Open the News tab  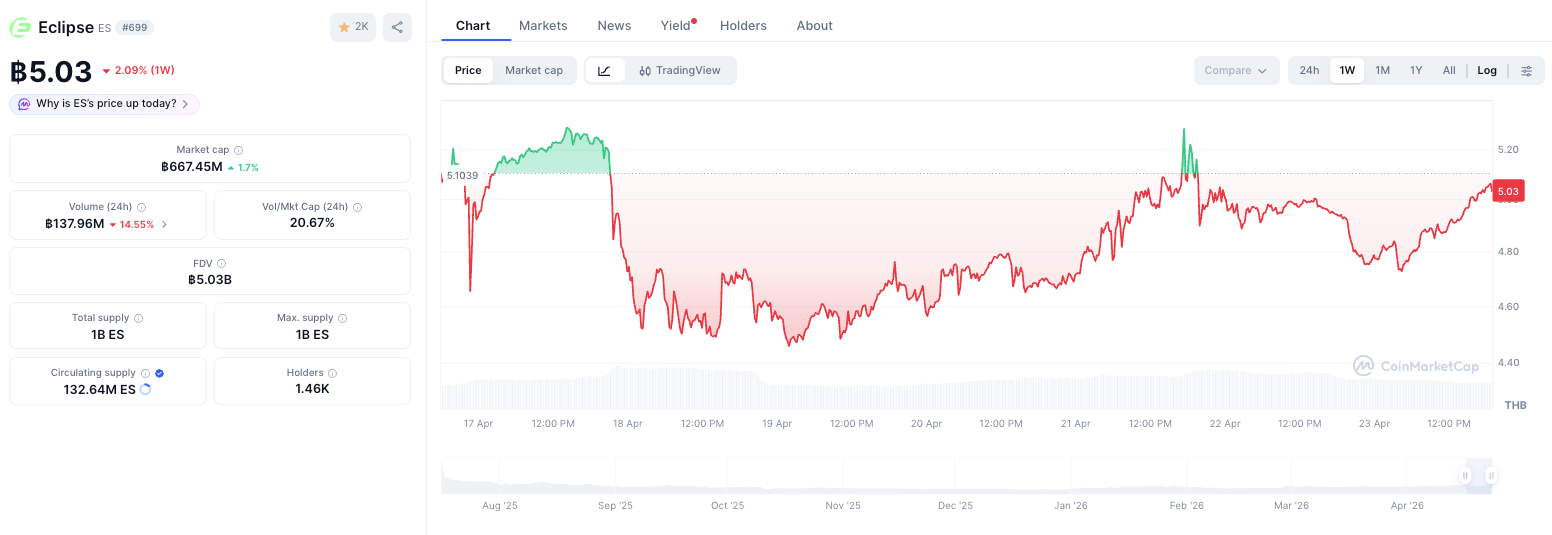coord(614,25)
